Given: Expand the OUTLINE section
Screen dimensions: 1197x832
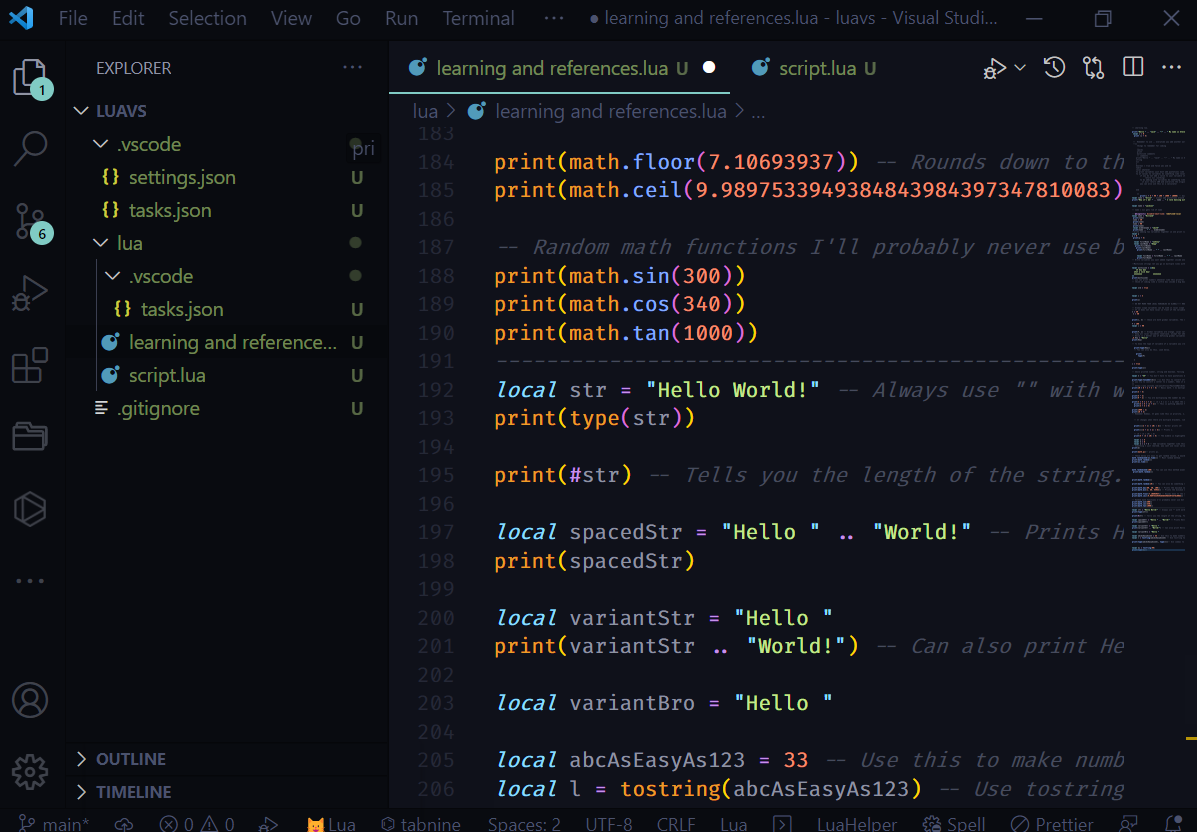Looking at the screenshot, I should [227, 759].
